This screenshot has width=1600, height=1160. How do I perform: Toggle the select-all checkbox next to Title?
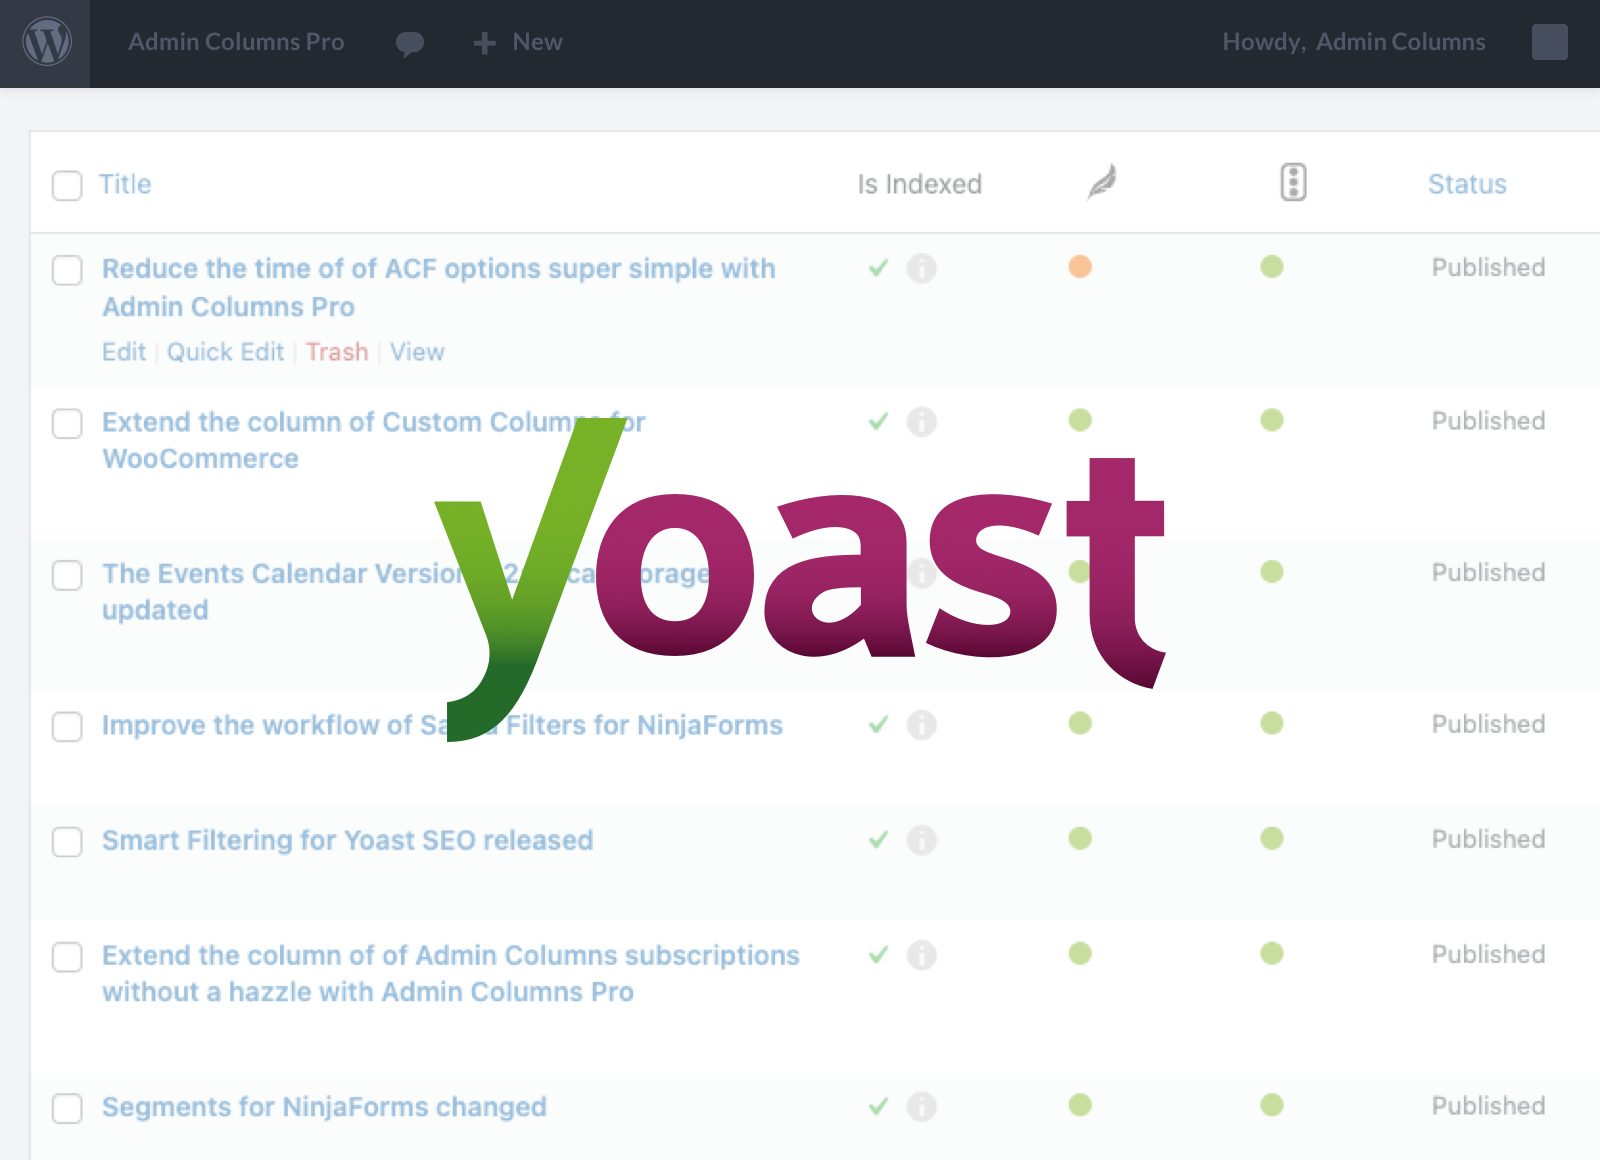tap(67, 185)
